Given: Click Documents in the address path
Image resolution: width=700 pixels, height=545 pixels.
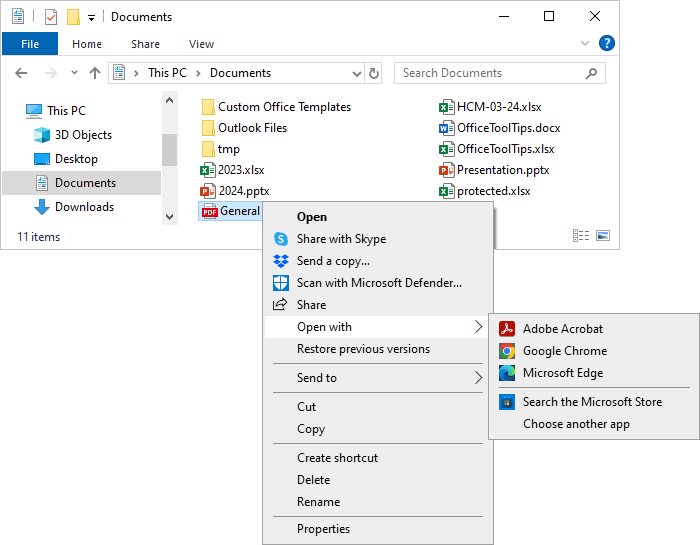Looking at the screenshot, I should pos(241,73).
